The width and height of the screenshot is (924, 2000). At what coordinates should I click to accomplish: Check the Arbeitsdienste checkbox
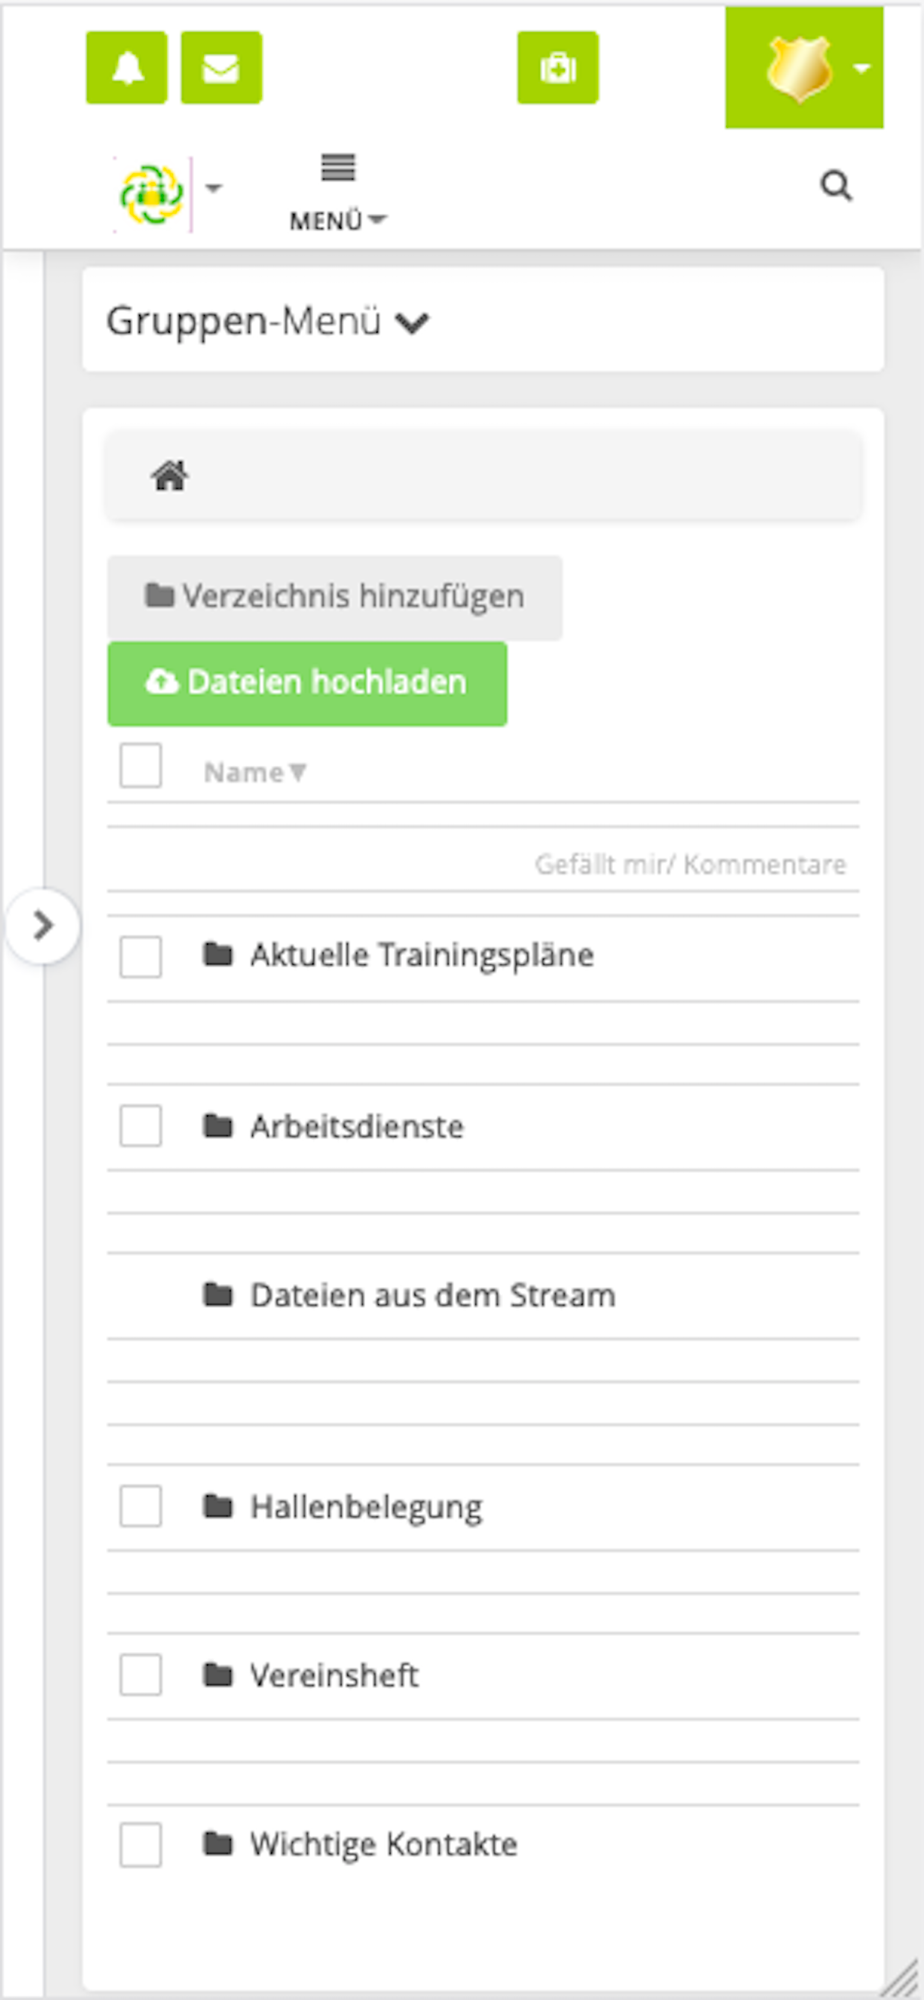[x=141, y=1126]
